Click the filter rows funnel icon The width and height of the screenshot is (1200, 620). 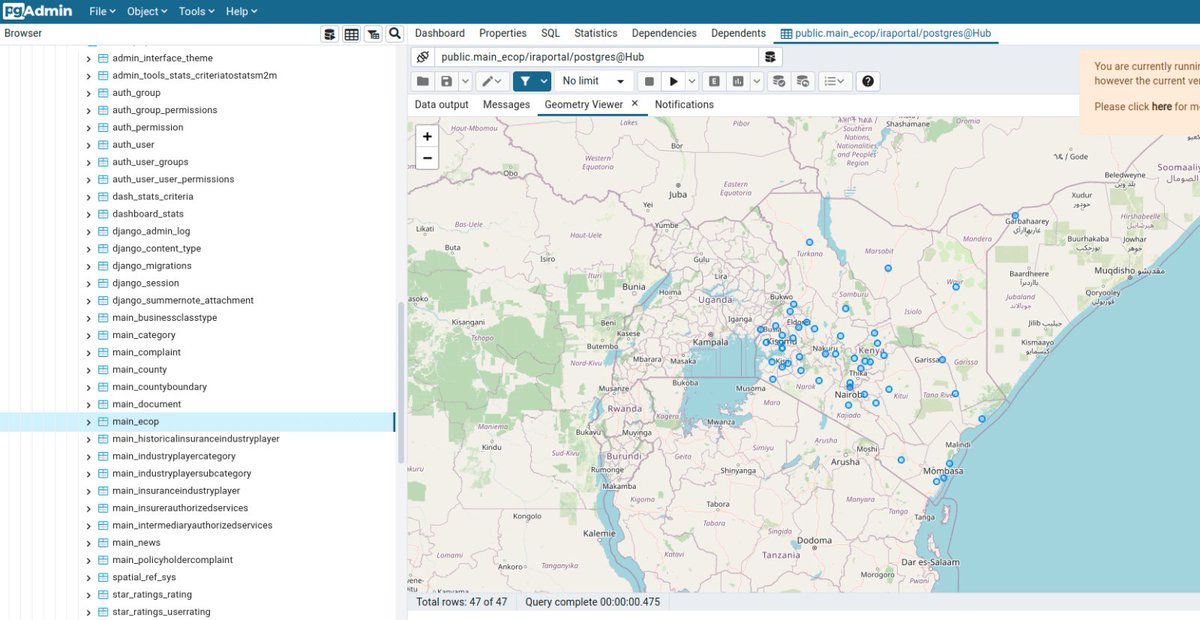pos(526,81)
